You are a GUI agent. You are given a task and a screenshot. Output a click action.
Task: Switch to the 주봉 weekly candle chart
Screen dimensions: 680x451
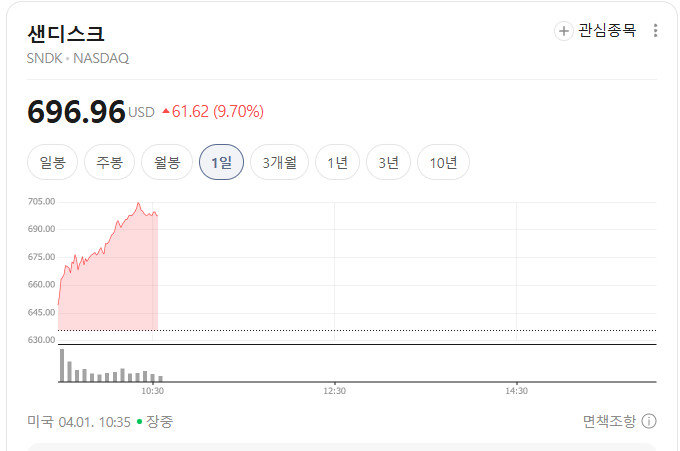pos(109,162)
